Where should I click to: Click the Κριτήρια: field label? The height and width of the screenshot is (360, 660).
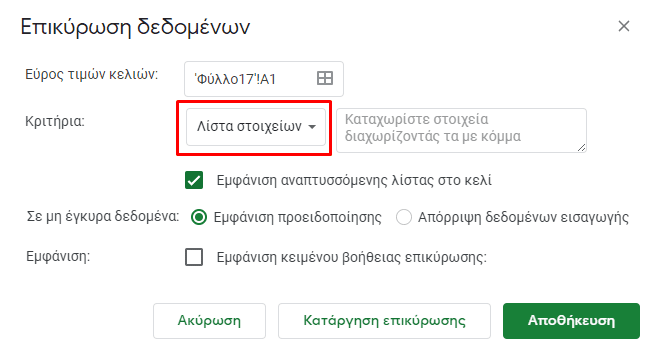click(x=55, y=121)
